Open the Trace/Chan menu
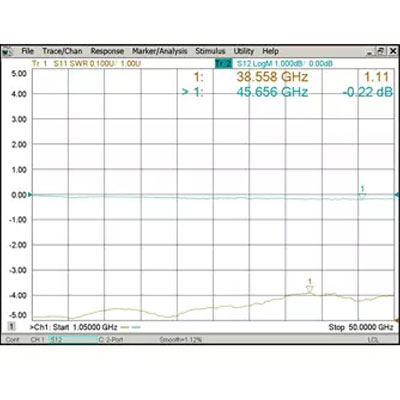Screen dimensions: 400x400 point(62,51)
